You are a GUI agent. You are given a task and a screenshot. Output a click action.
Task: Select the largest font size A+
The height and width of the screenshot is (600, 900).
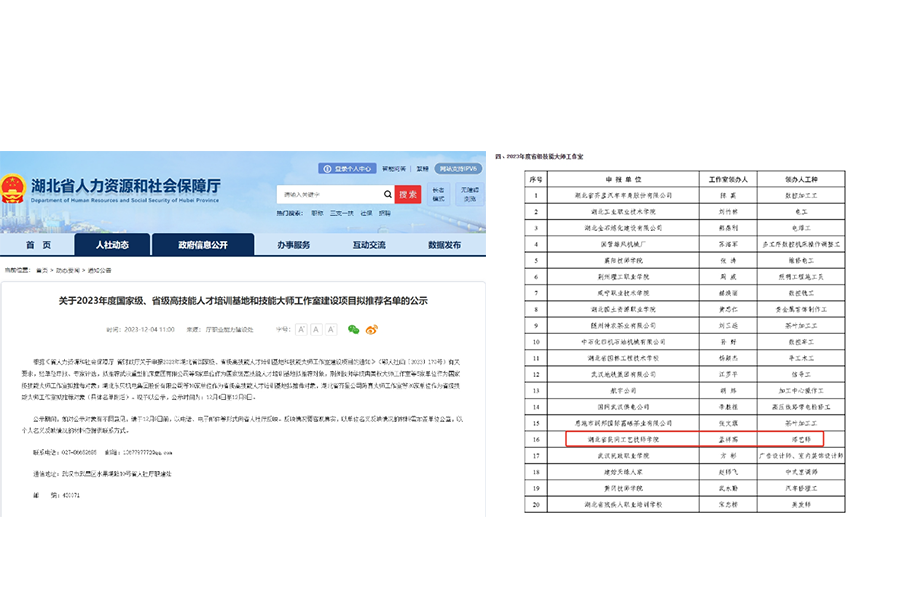coord(302,330)
